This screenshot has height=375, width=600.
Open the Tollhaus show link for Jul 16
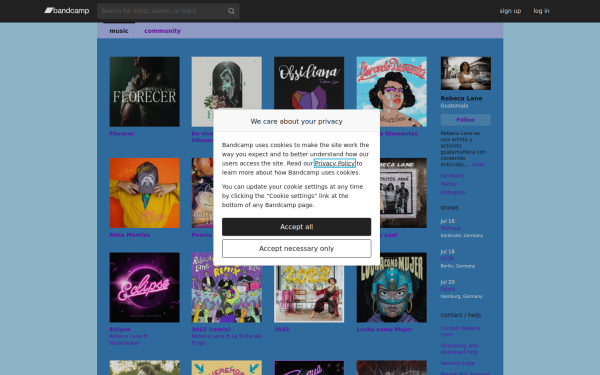point(450,228)
